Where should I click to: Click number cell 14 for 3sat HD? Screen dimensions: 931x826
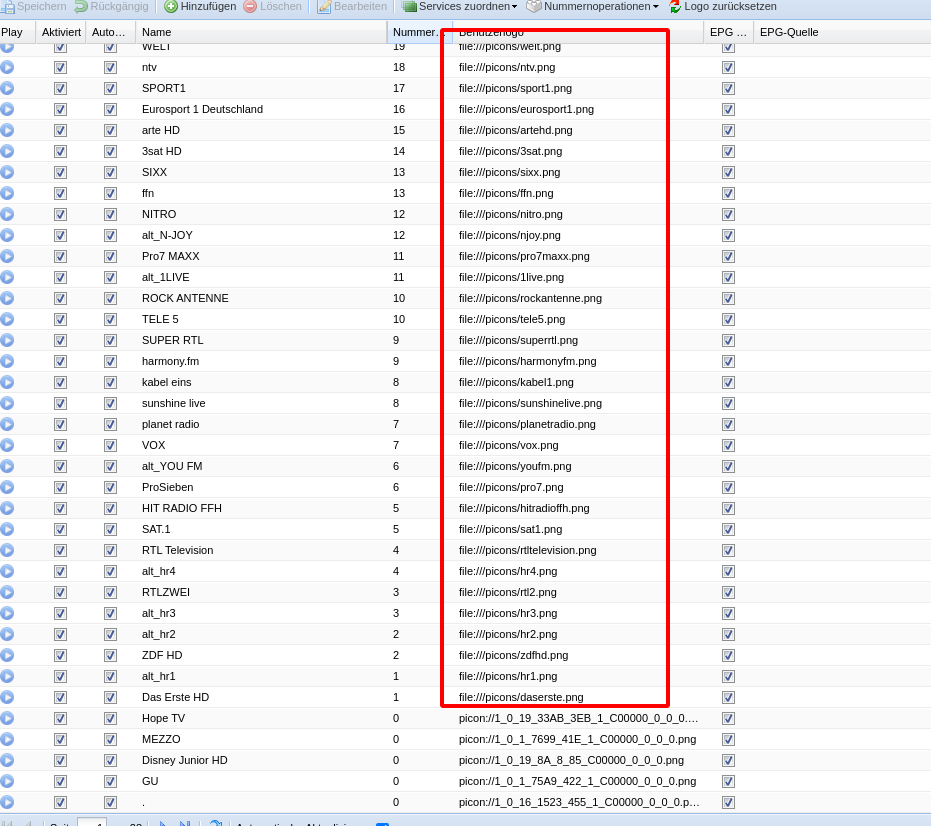click(x=399, y=151)
